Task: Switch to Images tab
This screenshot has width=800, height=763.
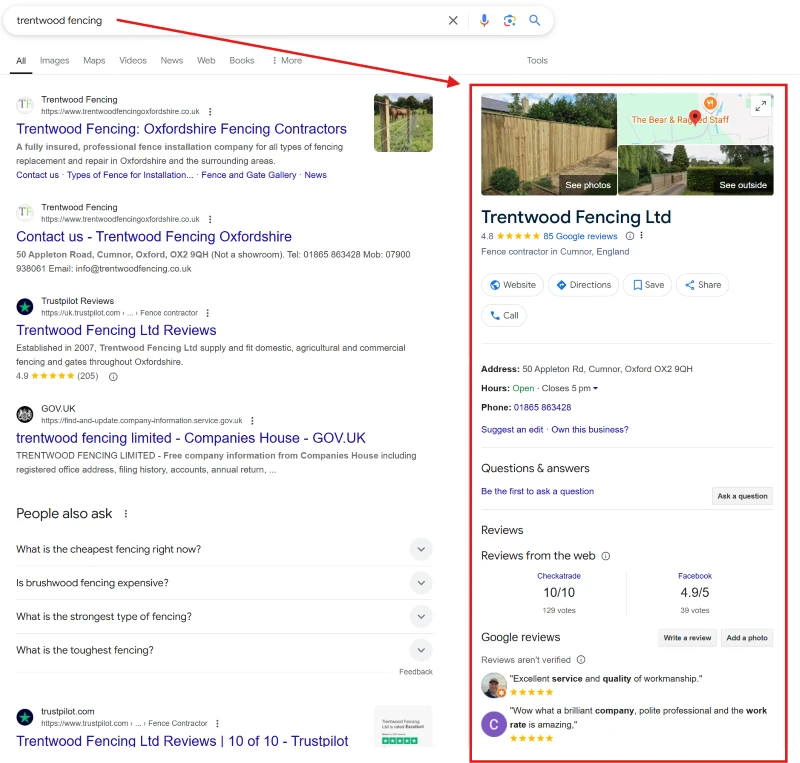Action: coord(55,61)
